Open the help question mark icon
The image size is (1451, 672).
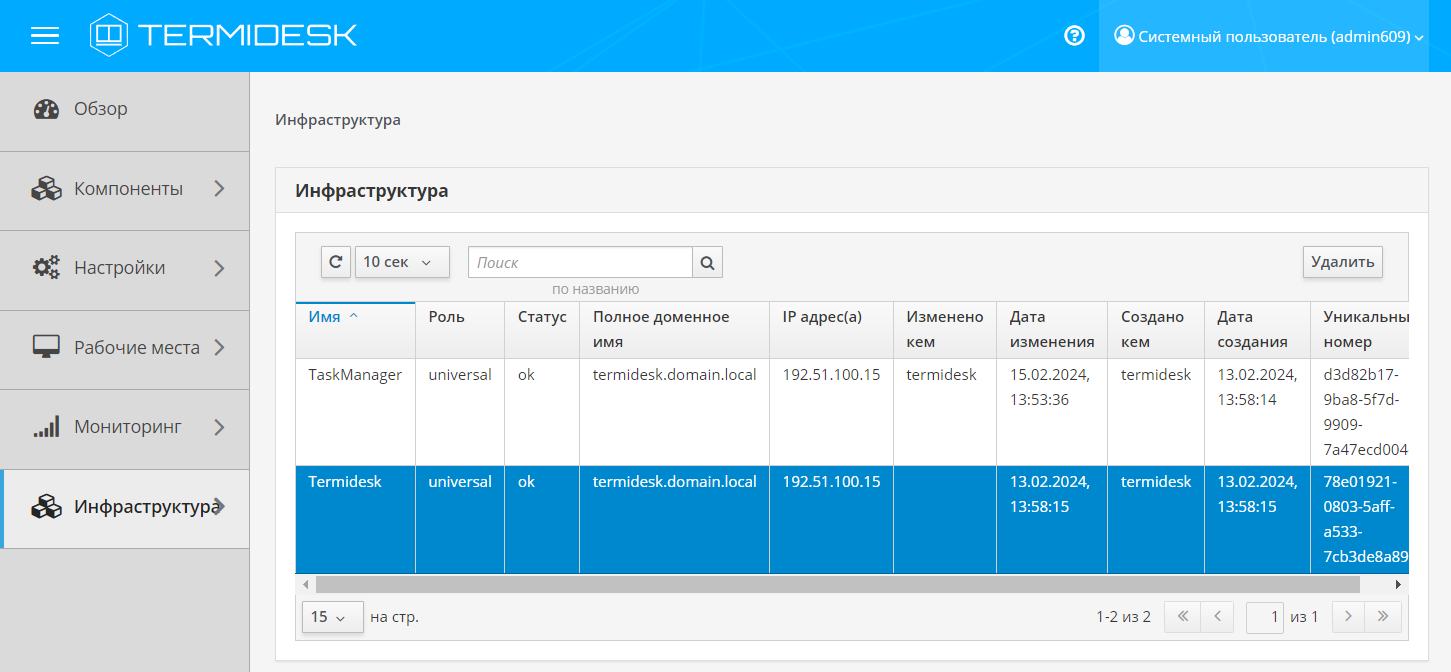1075,36
